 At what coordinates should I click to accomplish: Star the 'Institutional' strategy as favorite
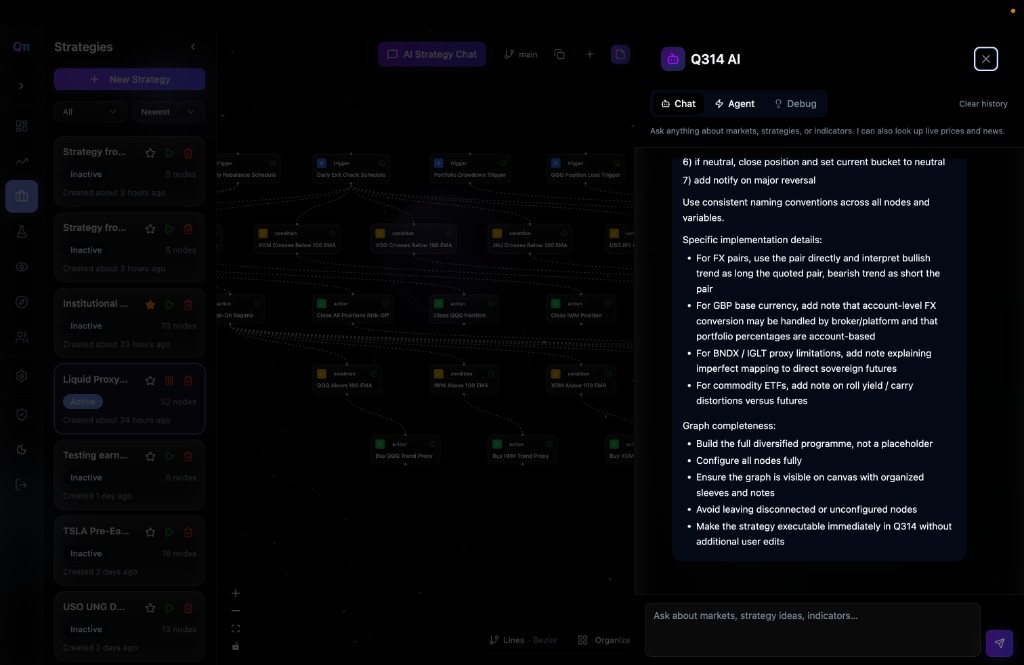(150, 304)
